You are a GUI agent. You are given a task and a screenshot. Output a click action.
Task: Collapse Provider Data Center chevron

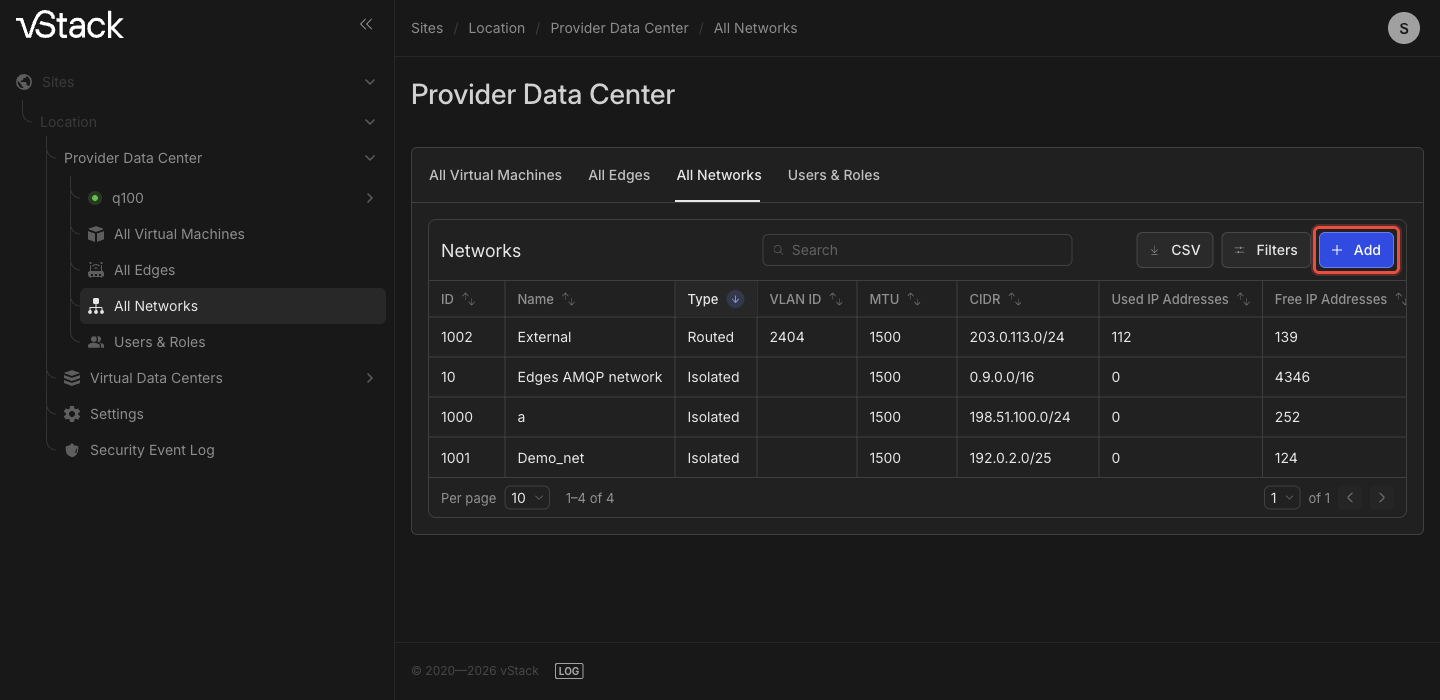coord(370,158)
